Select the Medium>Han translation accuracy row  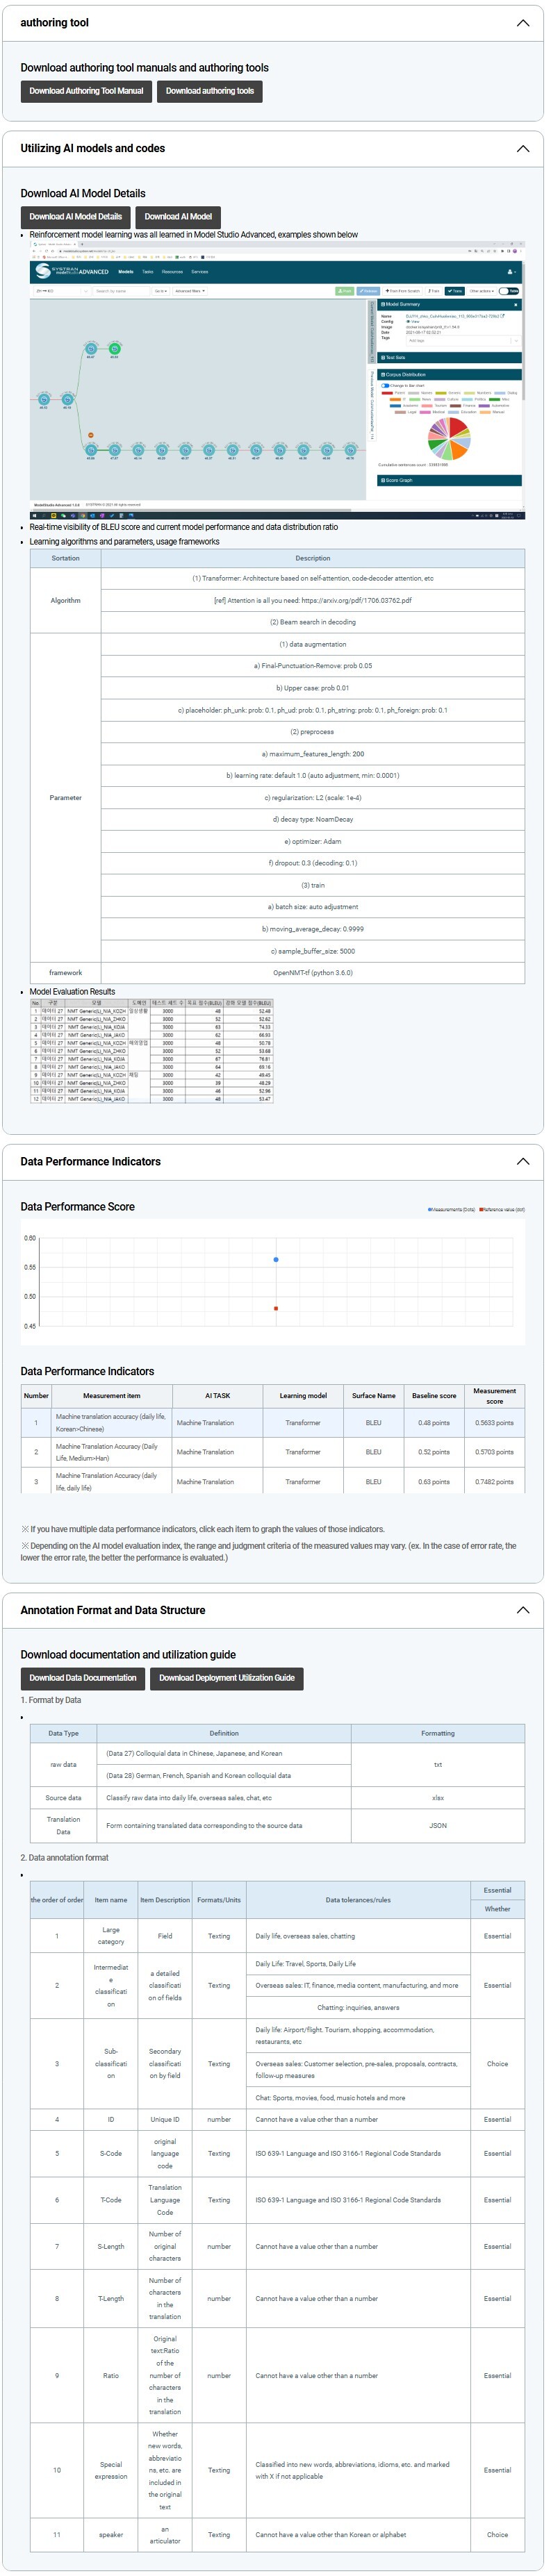272,1452
